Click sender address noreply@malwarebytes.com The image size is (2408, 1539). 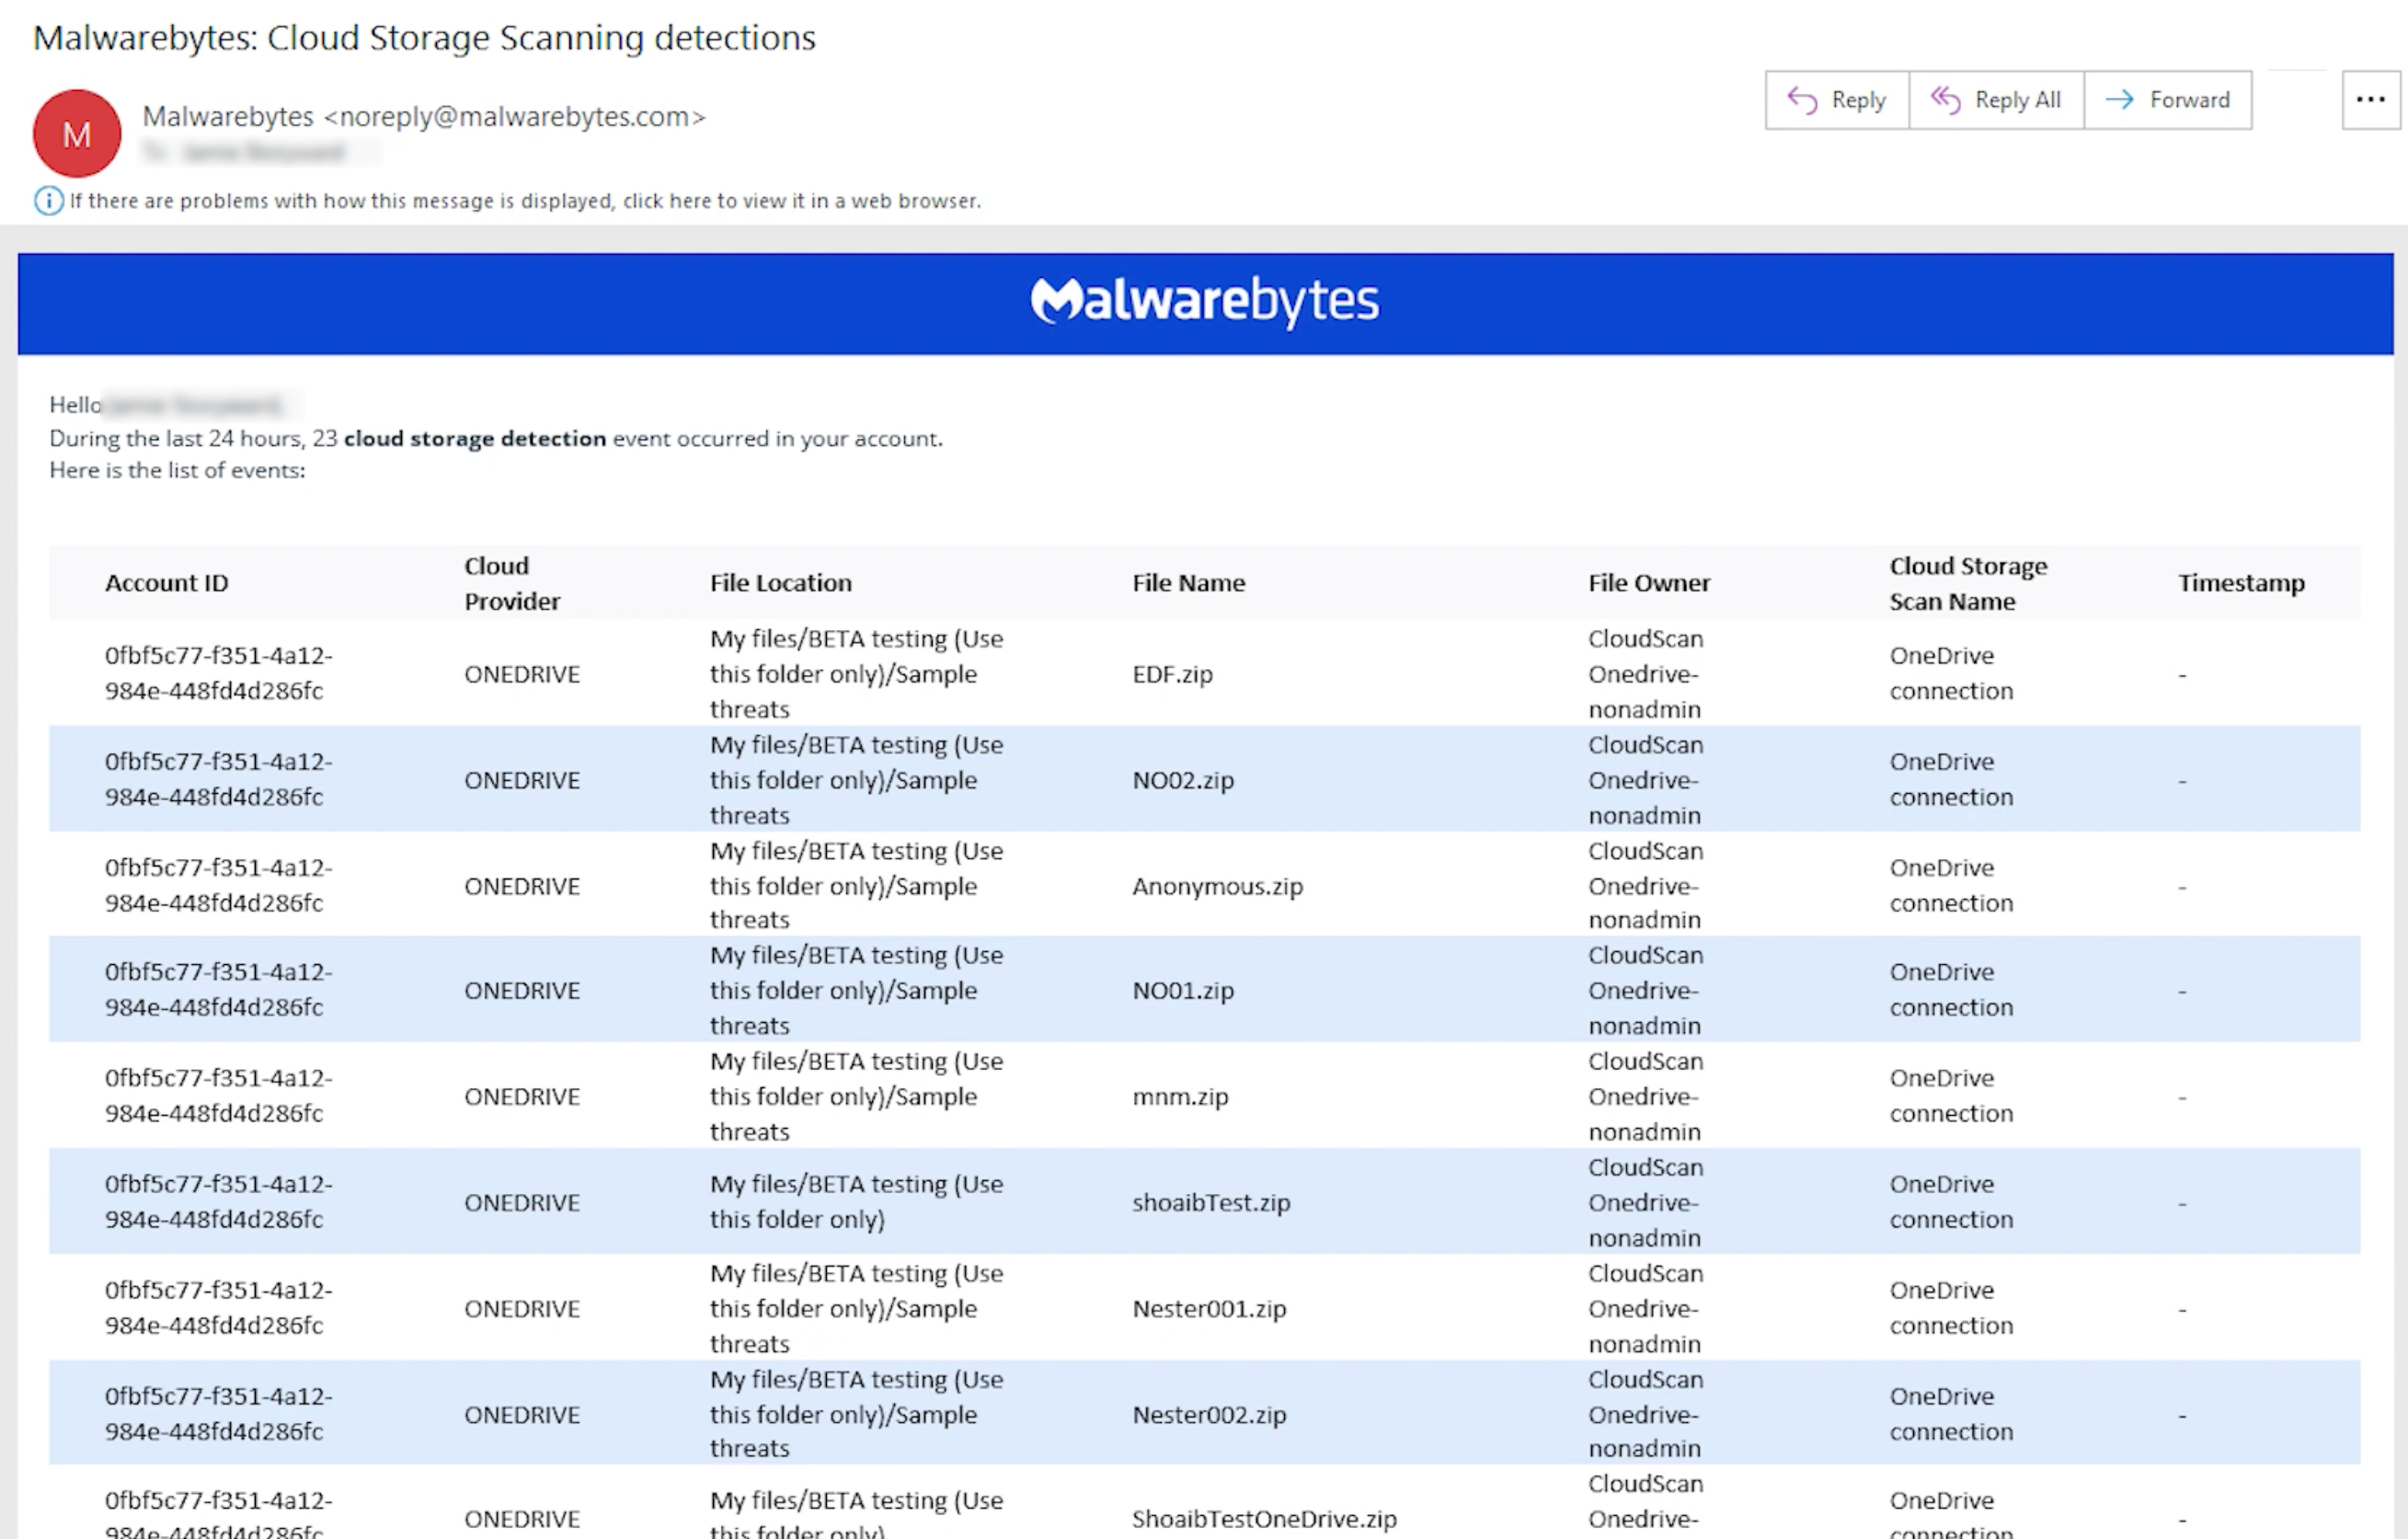(515, 117)
